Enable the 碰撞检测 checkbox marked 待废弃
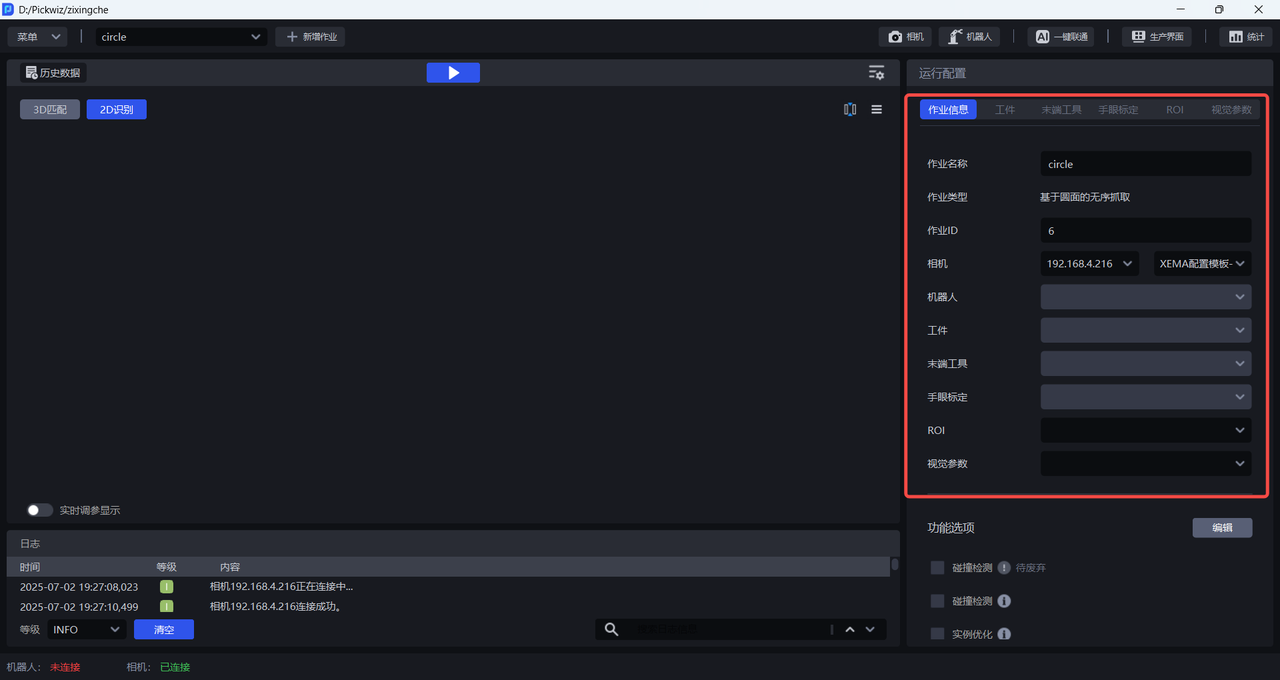The height and width of the screenshot is (680, 1280). coord(937,568)
